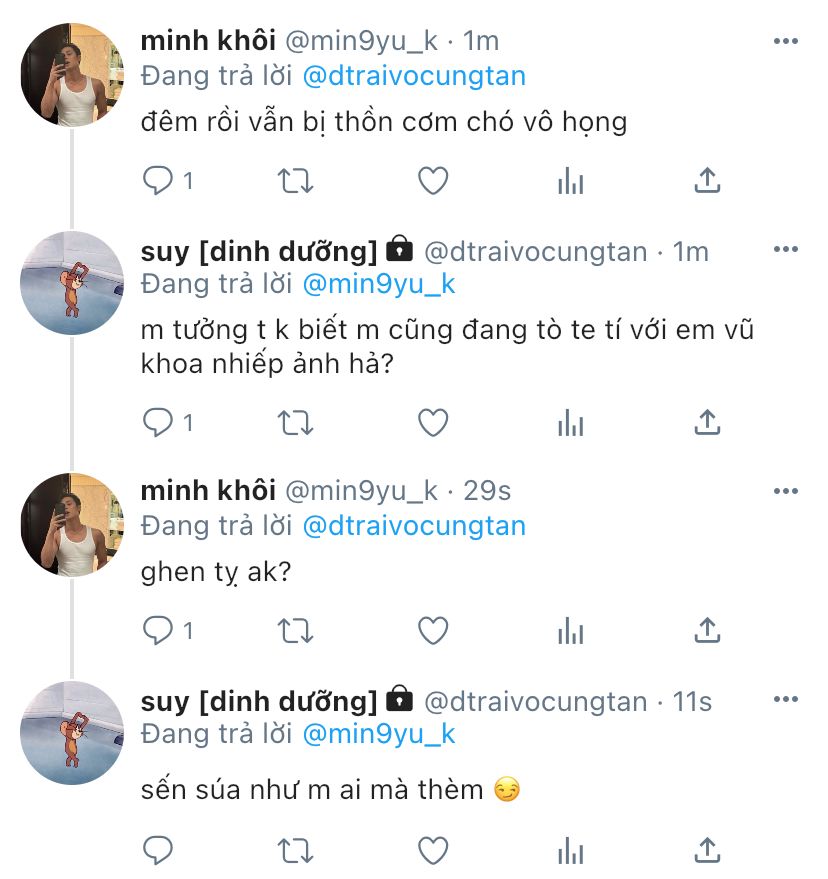Open suy [dinh dưỡng] avatar on last tweet

point(71,733)
